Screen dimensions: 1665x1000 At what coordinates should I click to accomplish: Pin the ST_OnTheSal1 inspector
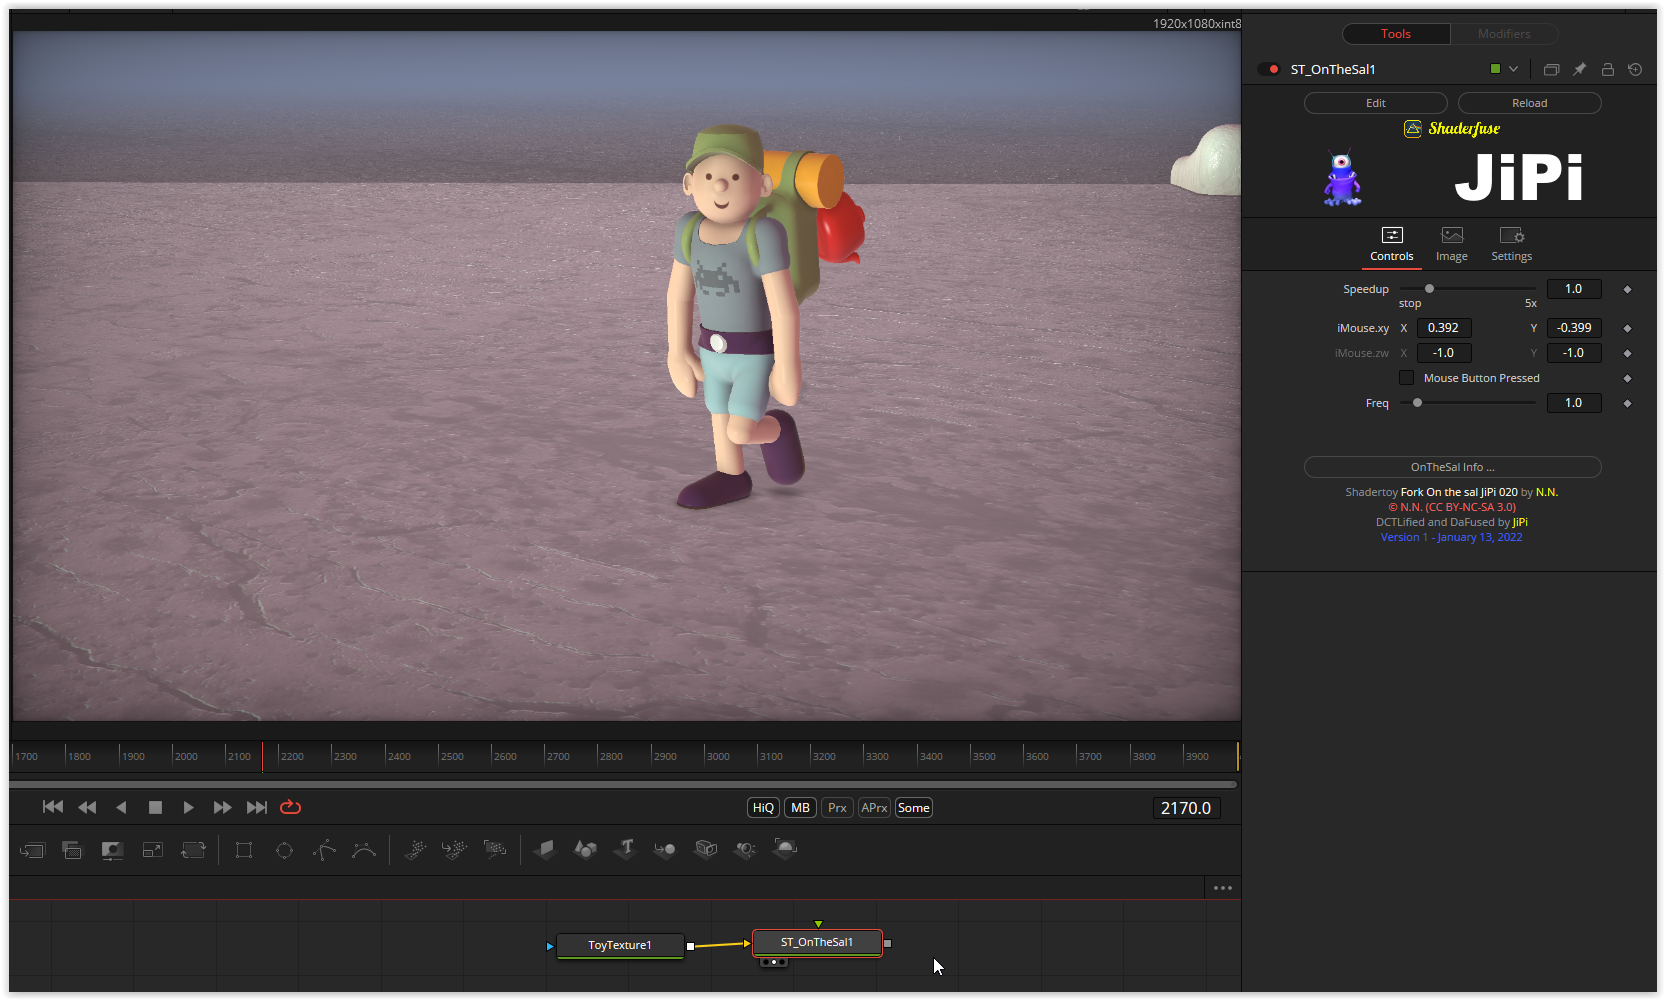click(x=1579, y=69)
